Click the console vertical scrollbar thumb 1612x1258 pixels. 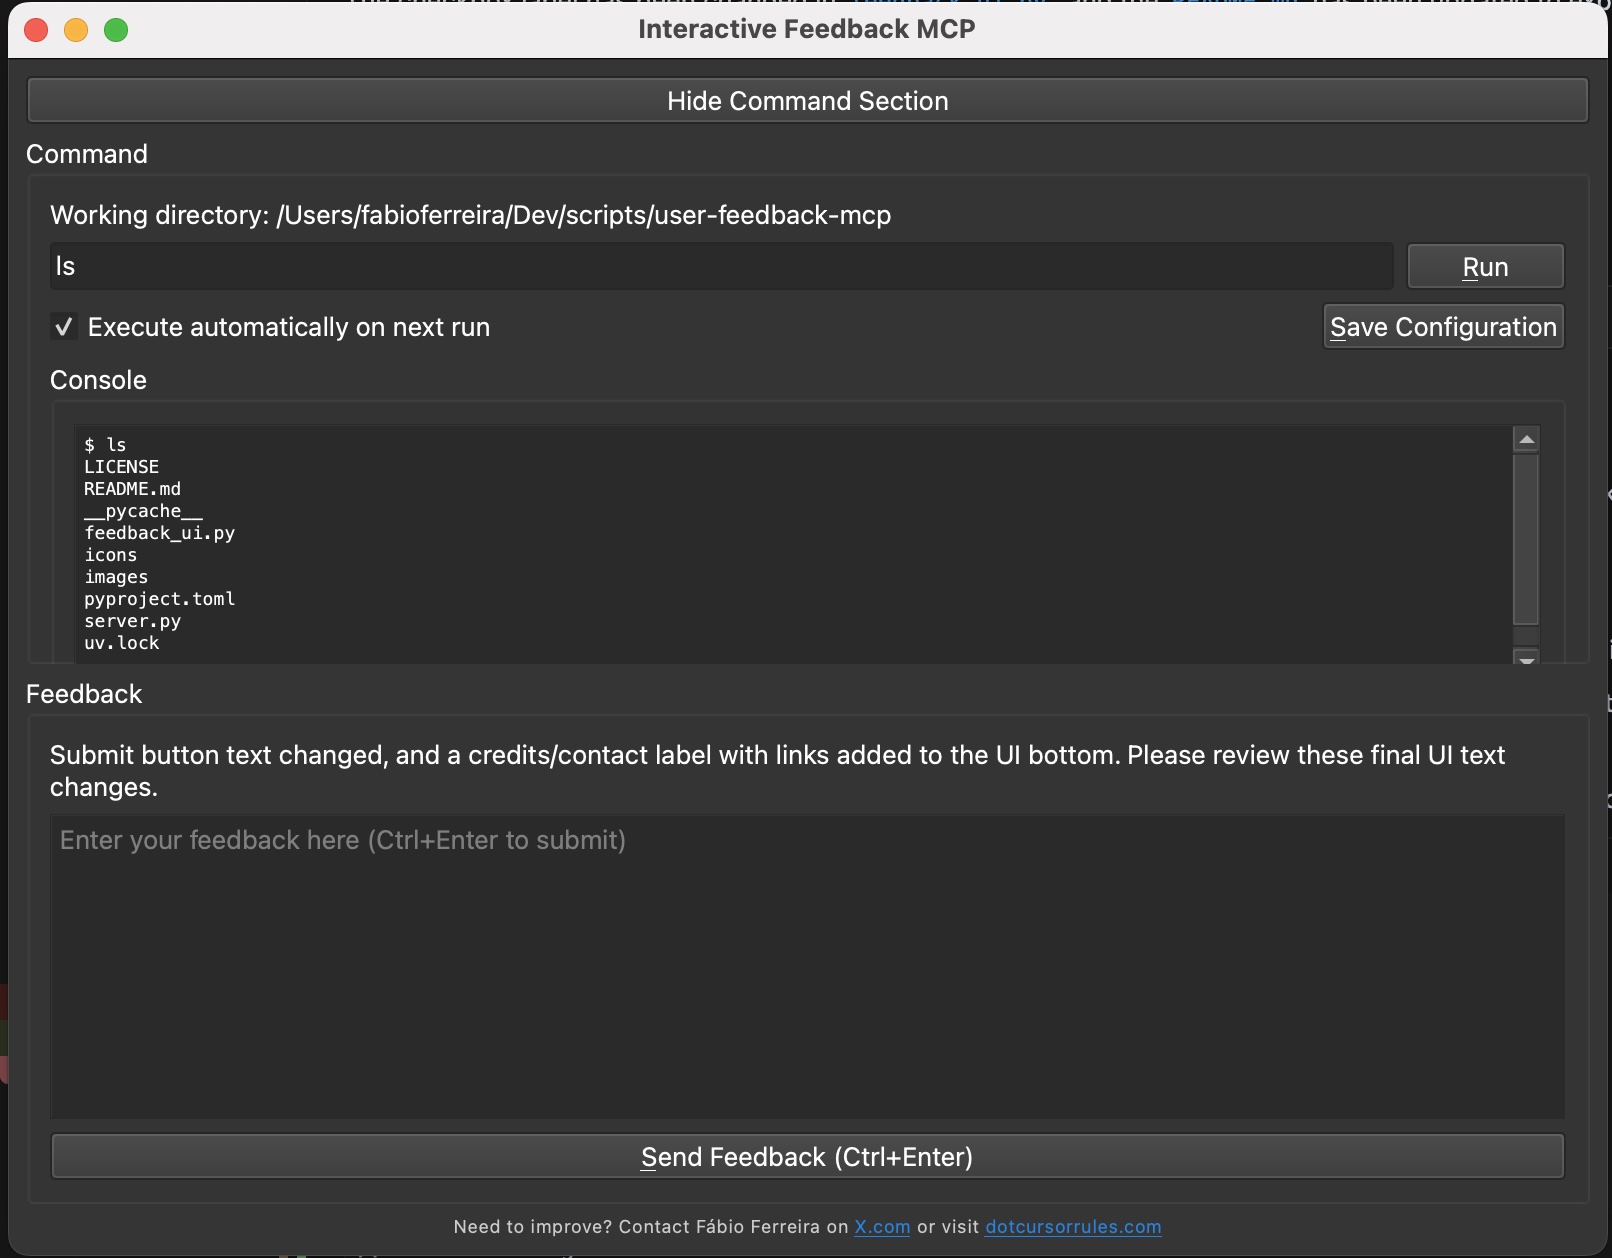tap(1526, 540)
